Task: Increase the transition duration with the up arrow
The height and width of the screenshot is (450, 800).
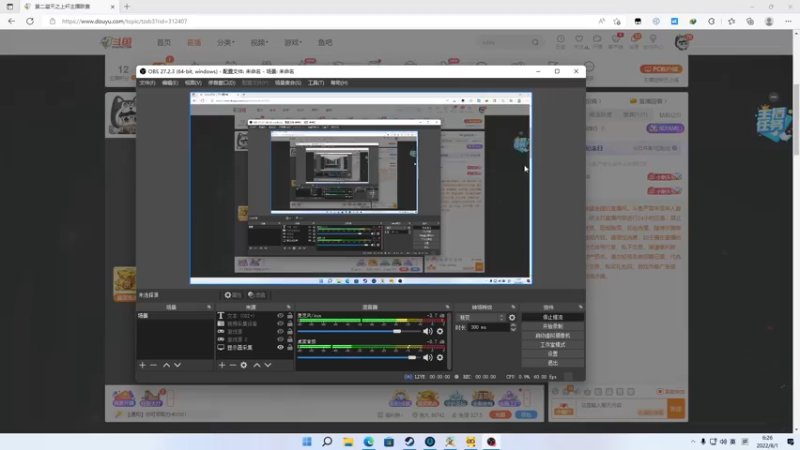Action: tap(513, 325)
